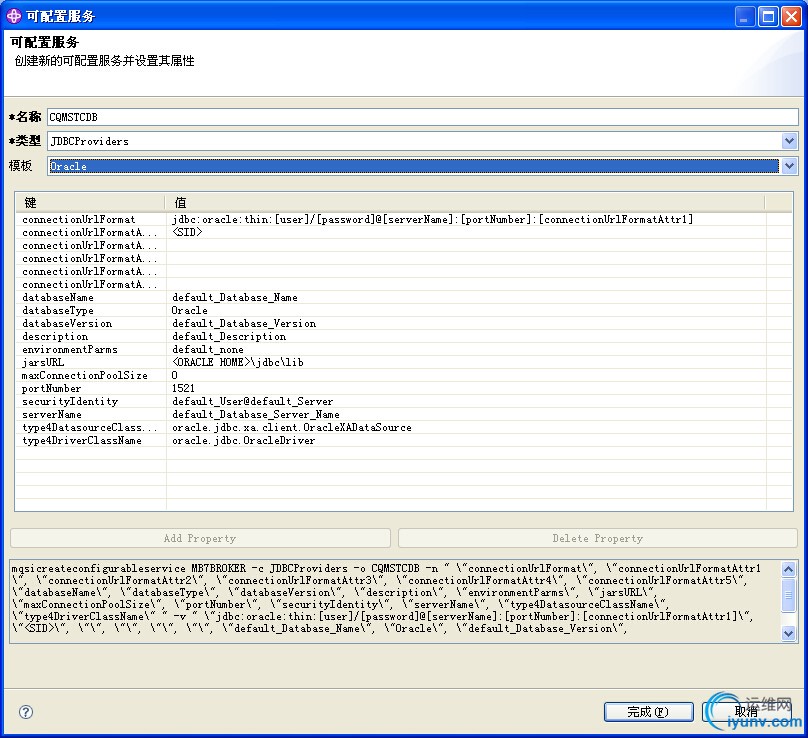Click the <SID> value cell
The image size is (808, 738).
pyautogui.click(x=187, y=232)
